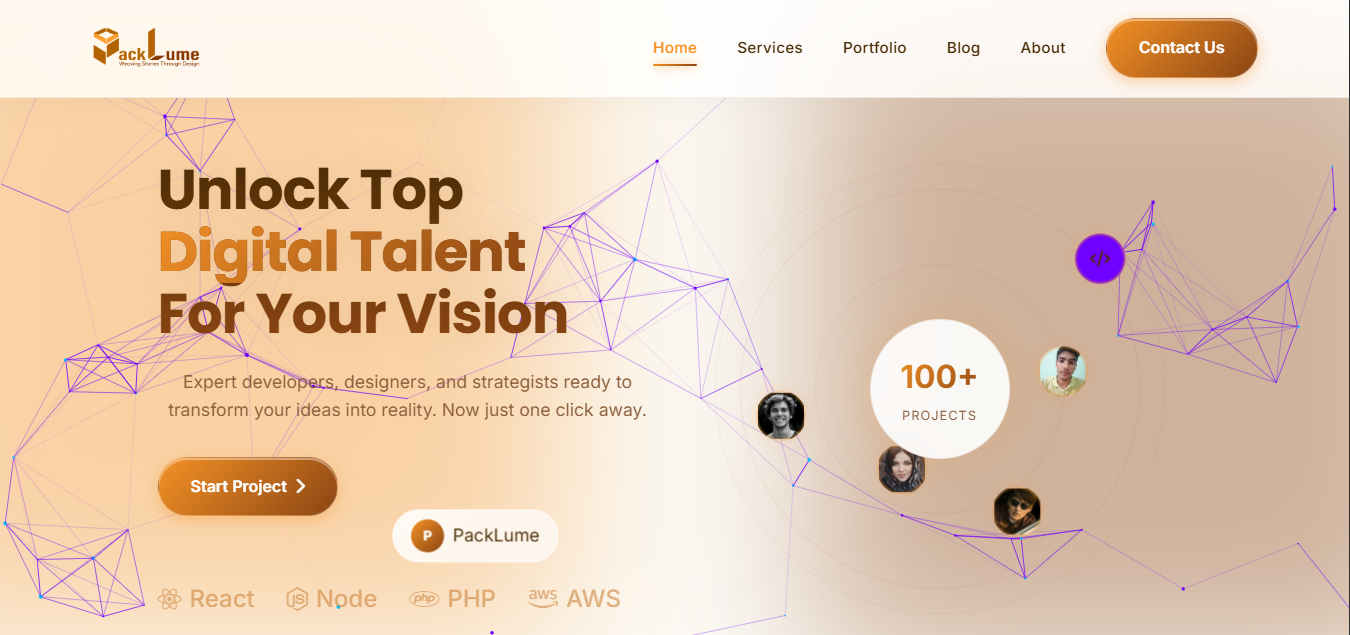Click the PHP oval logo icon
The image size is (1350, 635).
[424, 599]
